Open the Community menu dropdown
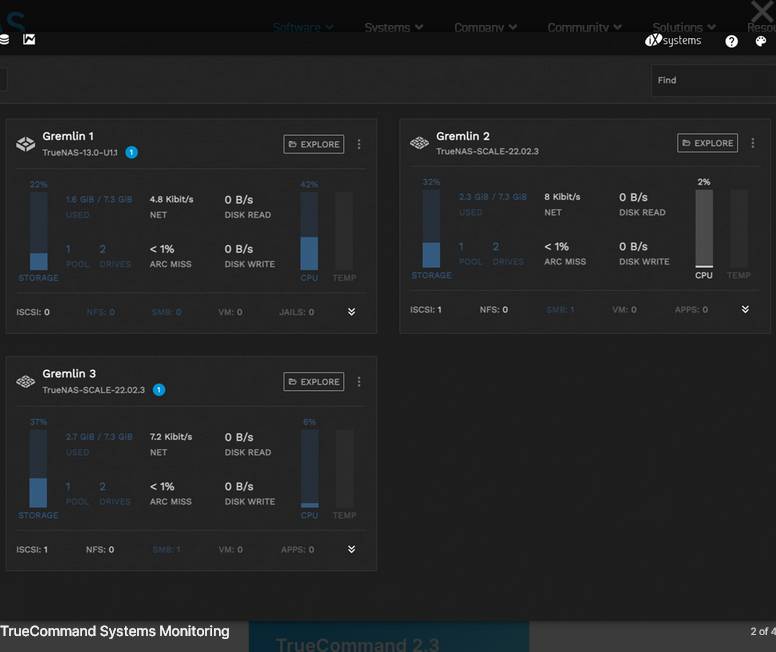 click(584, 28)
